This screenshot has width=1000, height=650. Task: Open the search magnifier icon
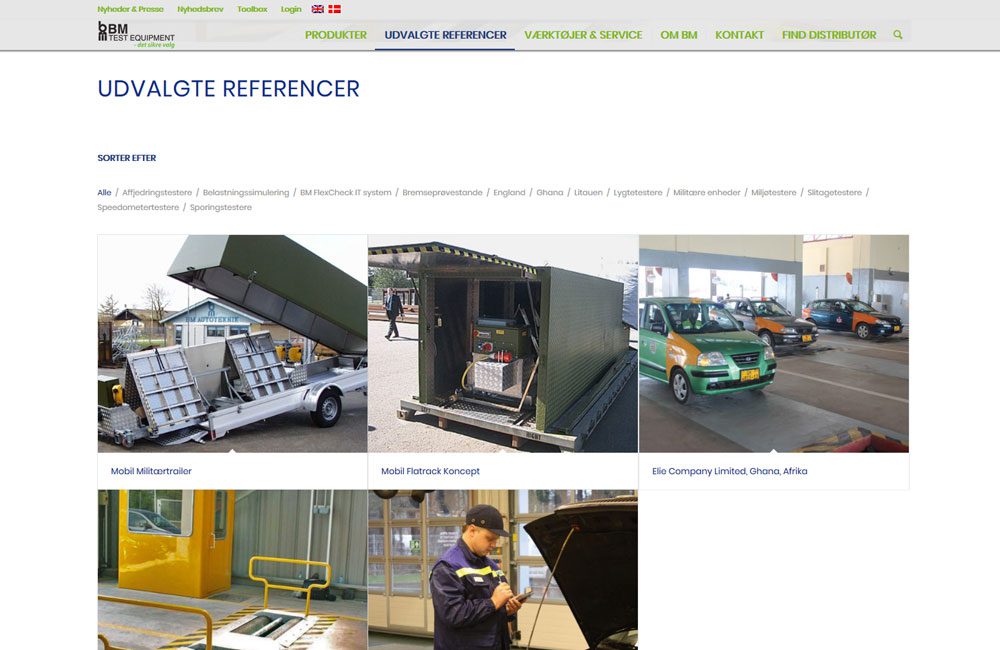click(897, 33)
